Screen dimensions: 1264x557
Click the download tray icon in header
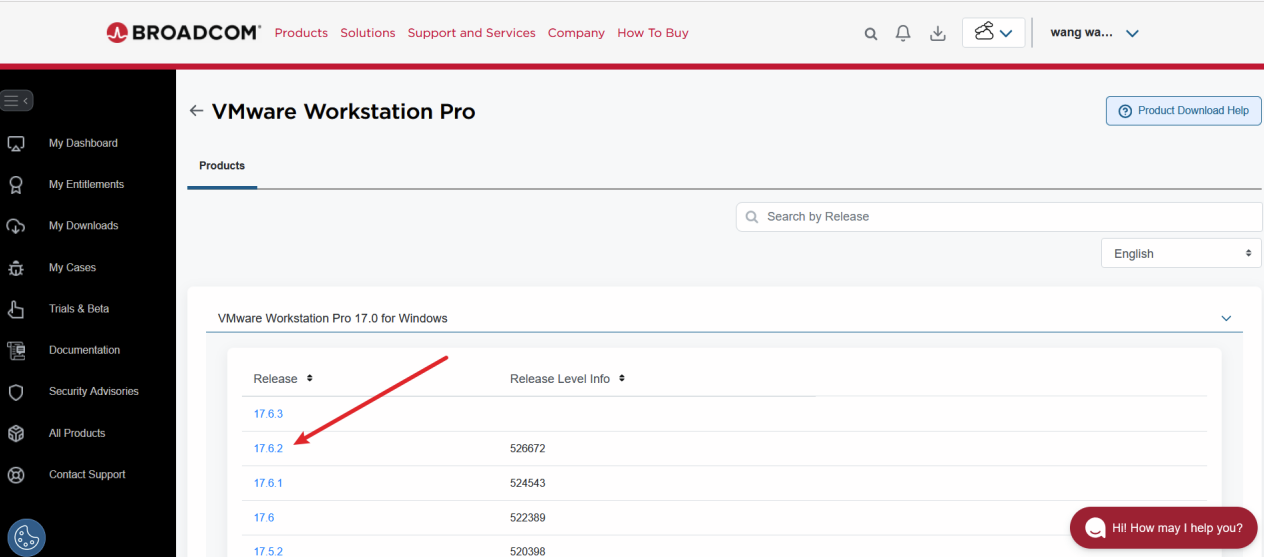point(938,33)
